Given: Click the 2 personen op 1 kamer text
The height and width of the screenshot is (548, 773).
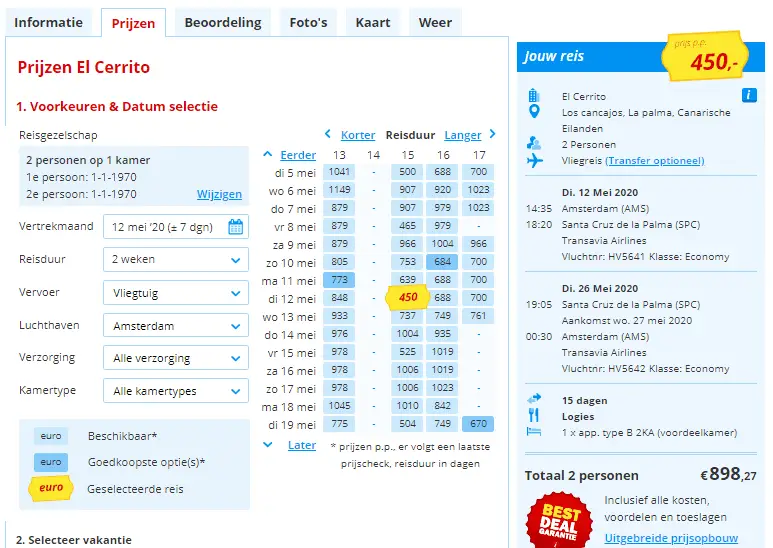Looking at the screenshot, I should (88, 160).
